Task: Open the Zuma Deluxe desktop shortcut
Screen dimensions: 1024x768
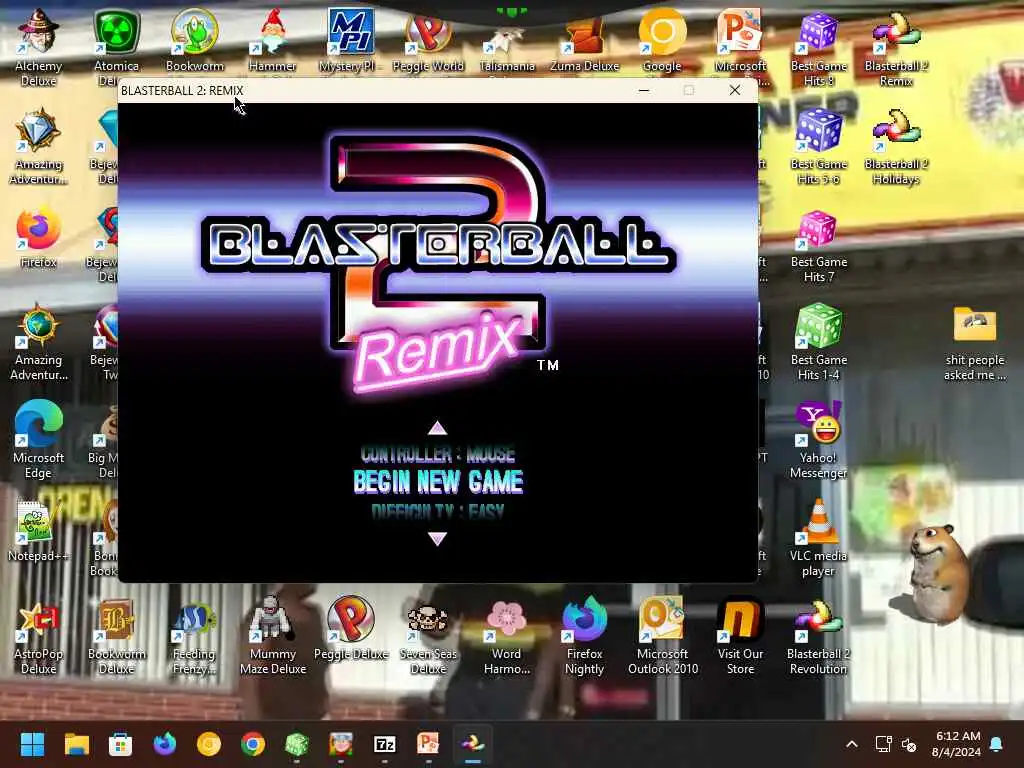Action: (584, 40)
